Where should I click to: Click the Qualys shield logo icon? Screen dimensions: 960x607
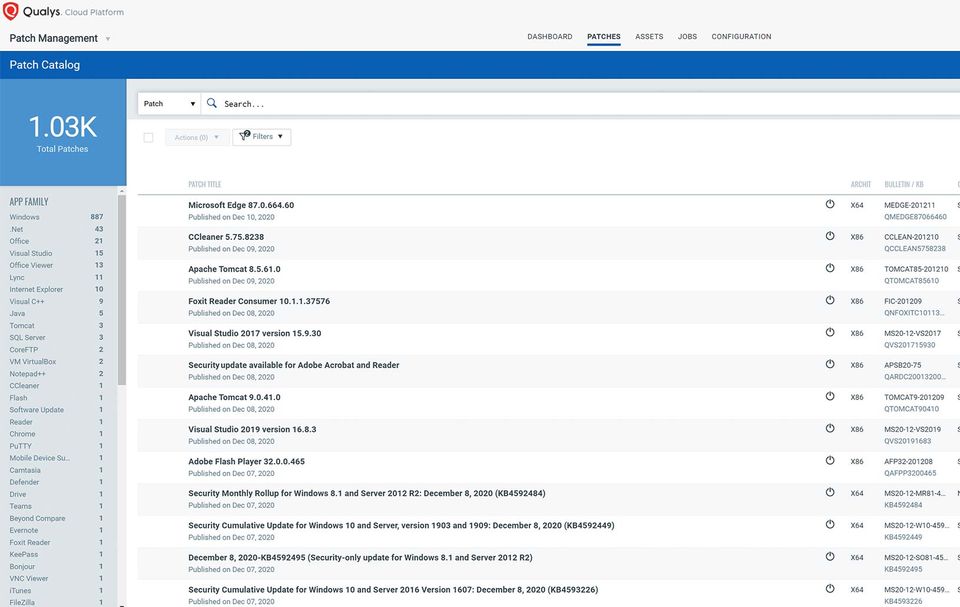pyautogui.click(x=10, y=11)
